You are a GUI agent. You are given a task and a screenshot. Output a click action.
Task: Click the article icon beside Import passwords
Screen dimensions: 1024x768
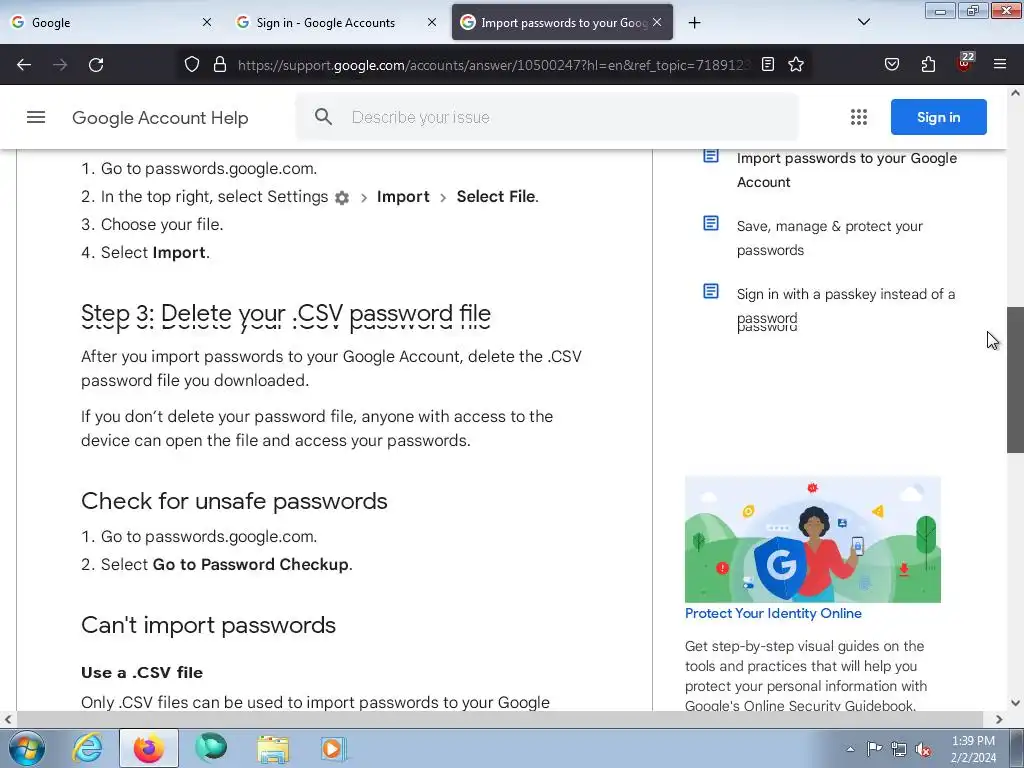coord(711,155)
